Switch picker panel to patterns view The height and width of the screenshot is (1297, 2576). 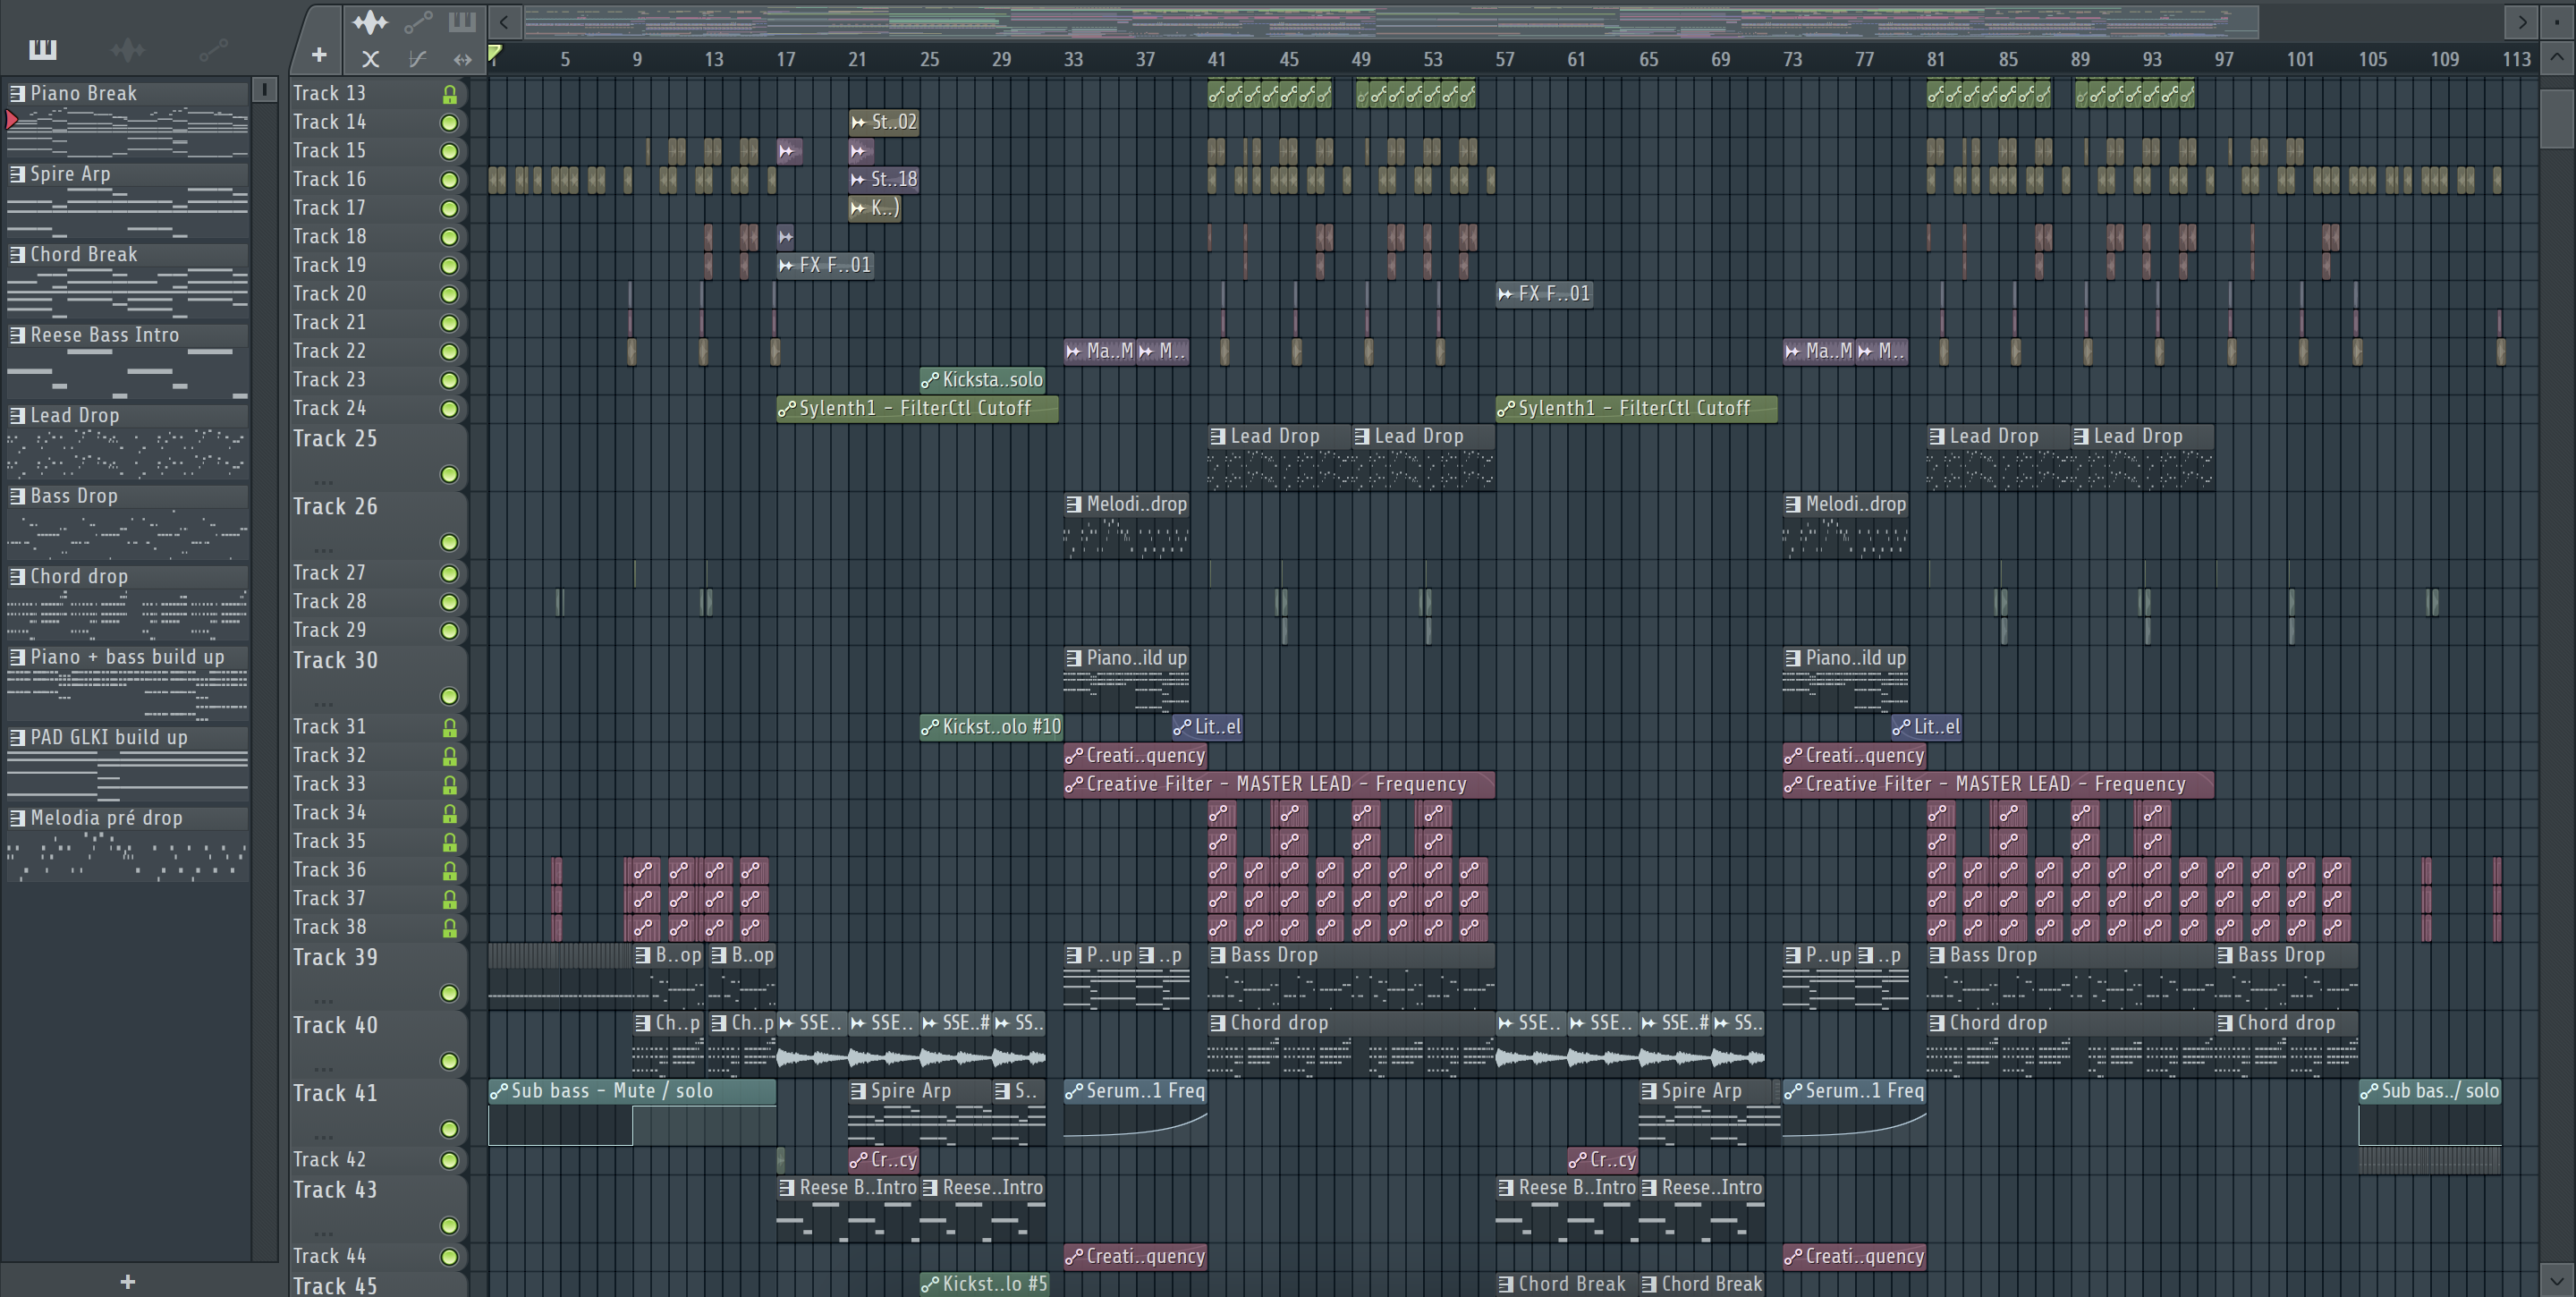[43, 49]
